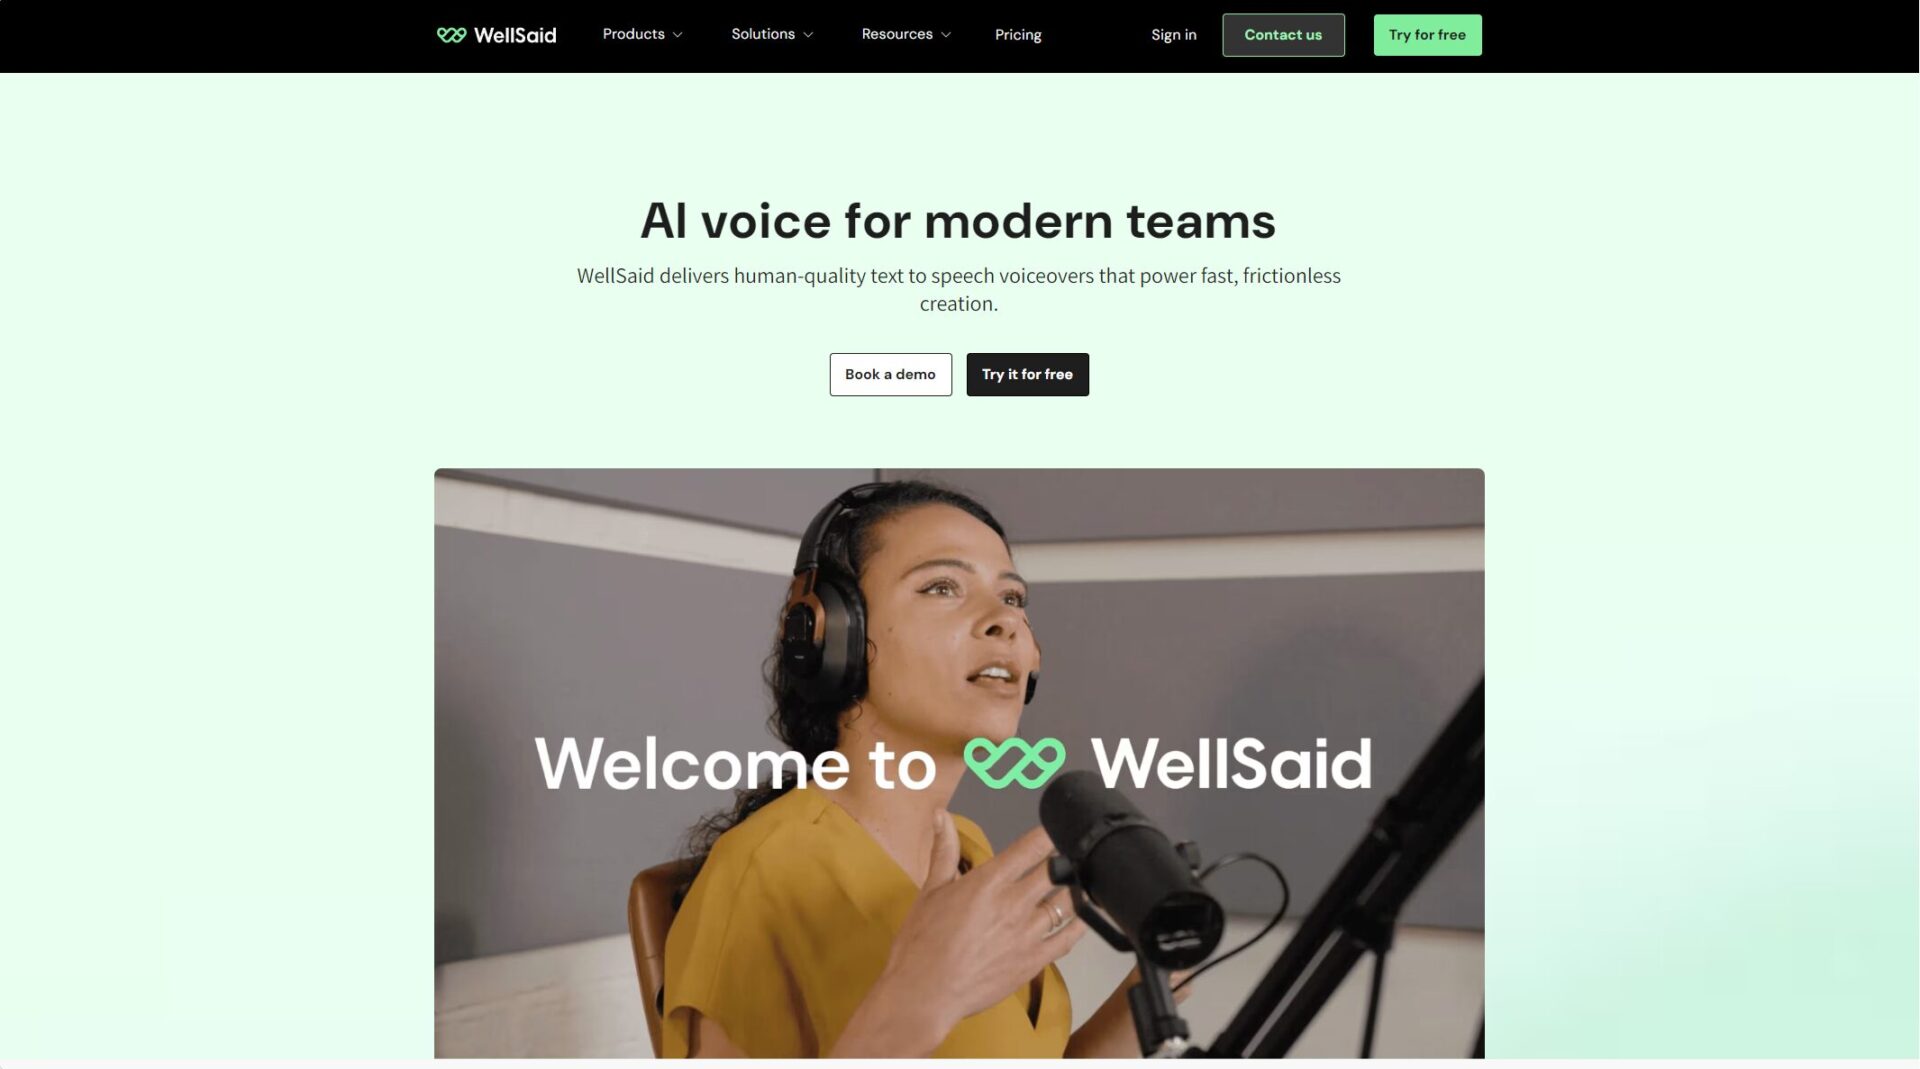Image resolution: width=1920 pixels, height=1069 pixels.
Task: Click the Contact us button
Action: click(x=1283, y=35)
